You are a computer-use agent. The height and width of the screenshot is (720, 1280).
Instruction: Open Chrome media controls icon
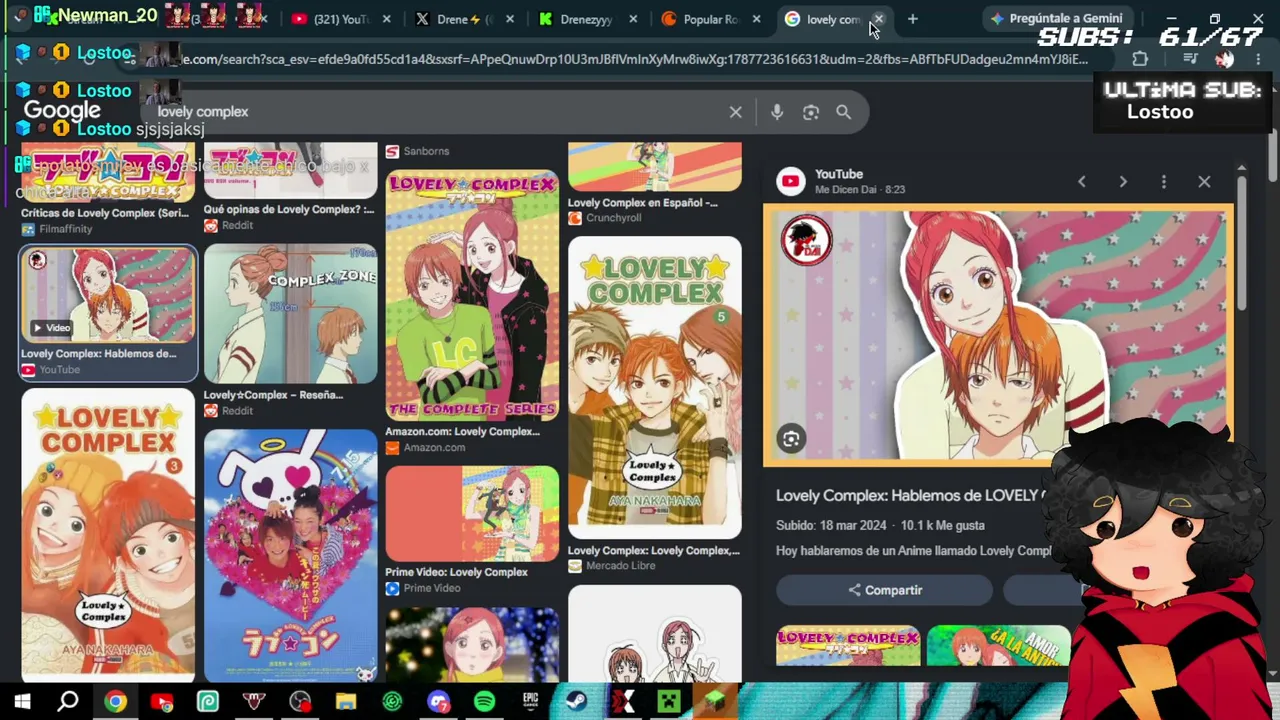point(1190,59)
